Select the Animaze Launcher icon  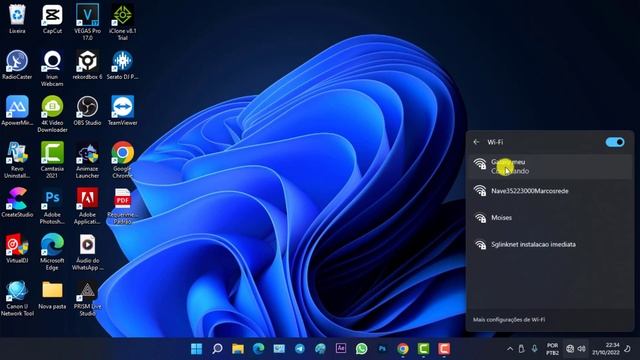(x=87, y=160)
